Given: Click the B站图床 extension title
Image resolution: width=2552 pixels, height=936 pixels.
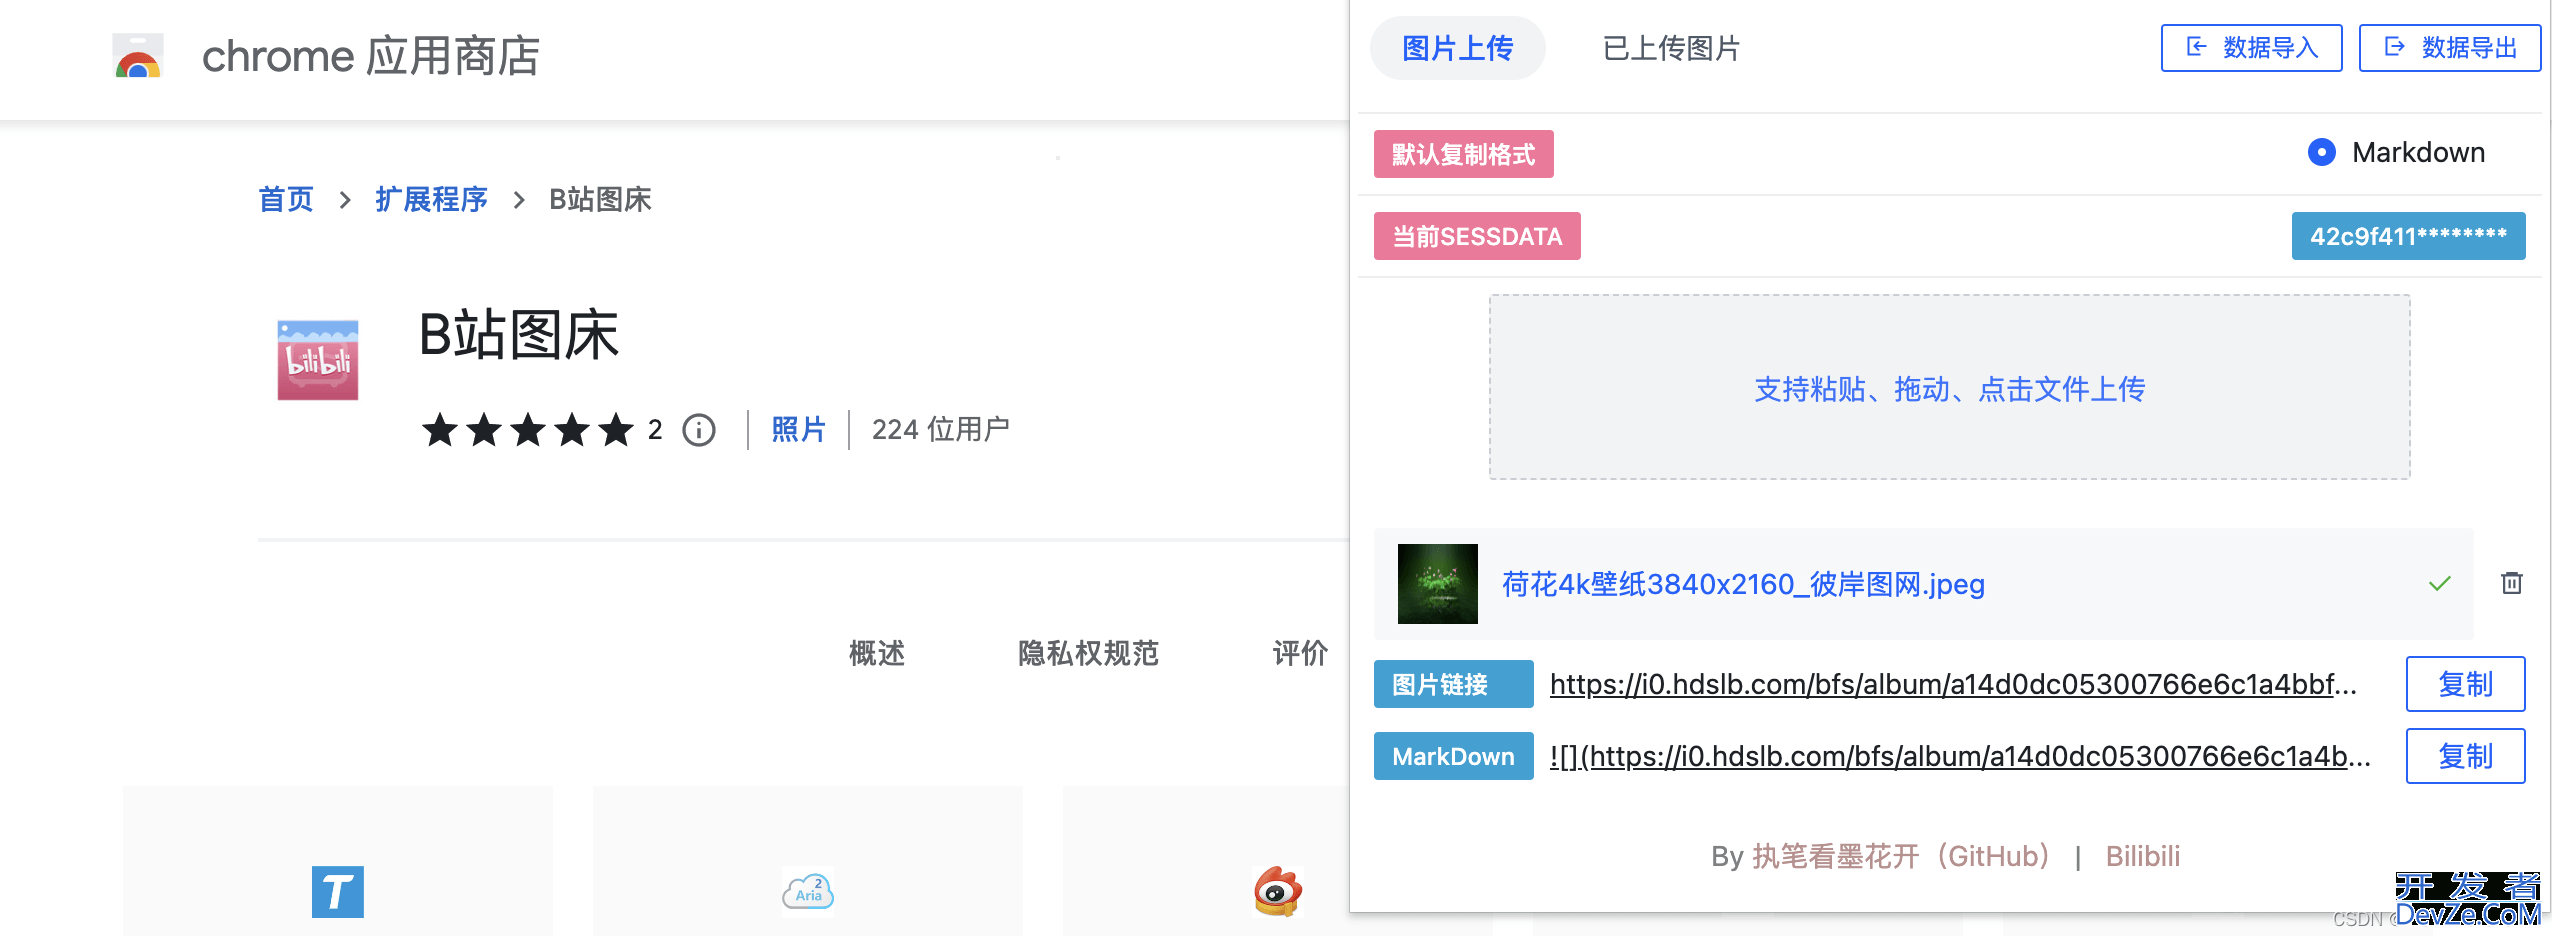Looking at the screenshot, I should coord(519,335).
